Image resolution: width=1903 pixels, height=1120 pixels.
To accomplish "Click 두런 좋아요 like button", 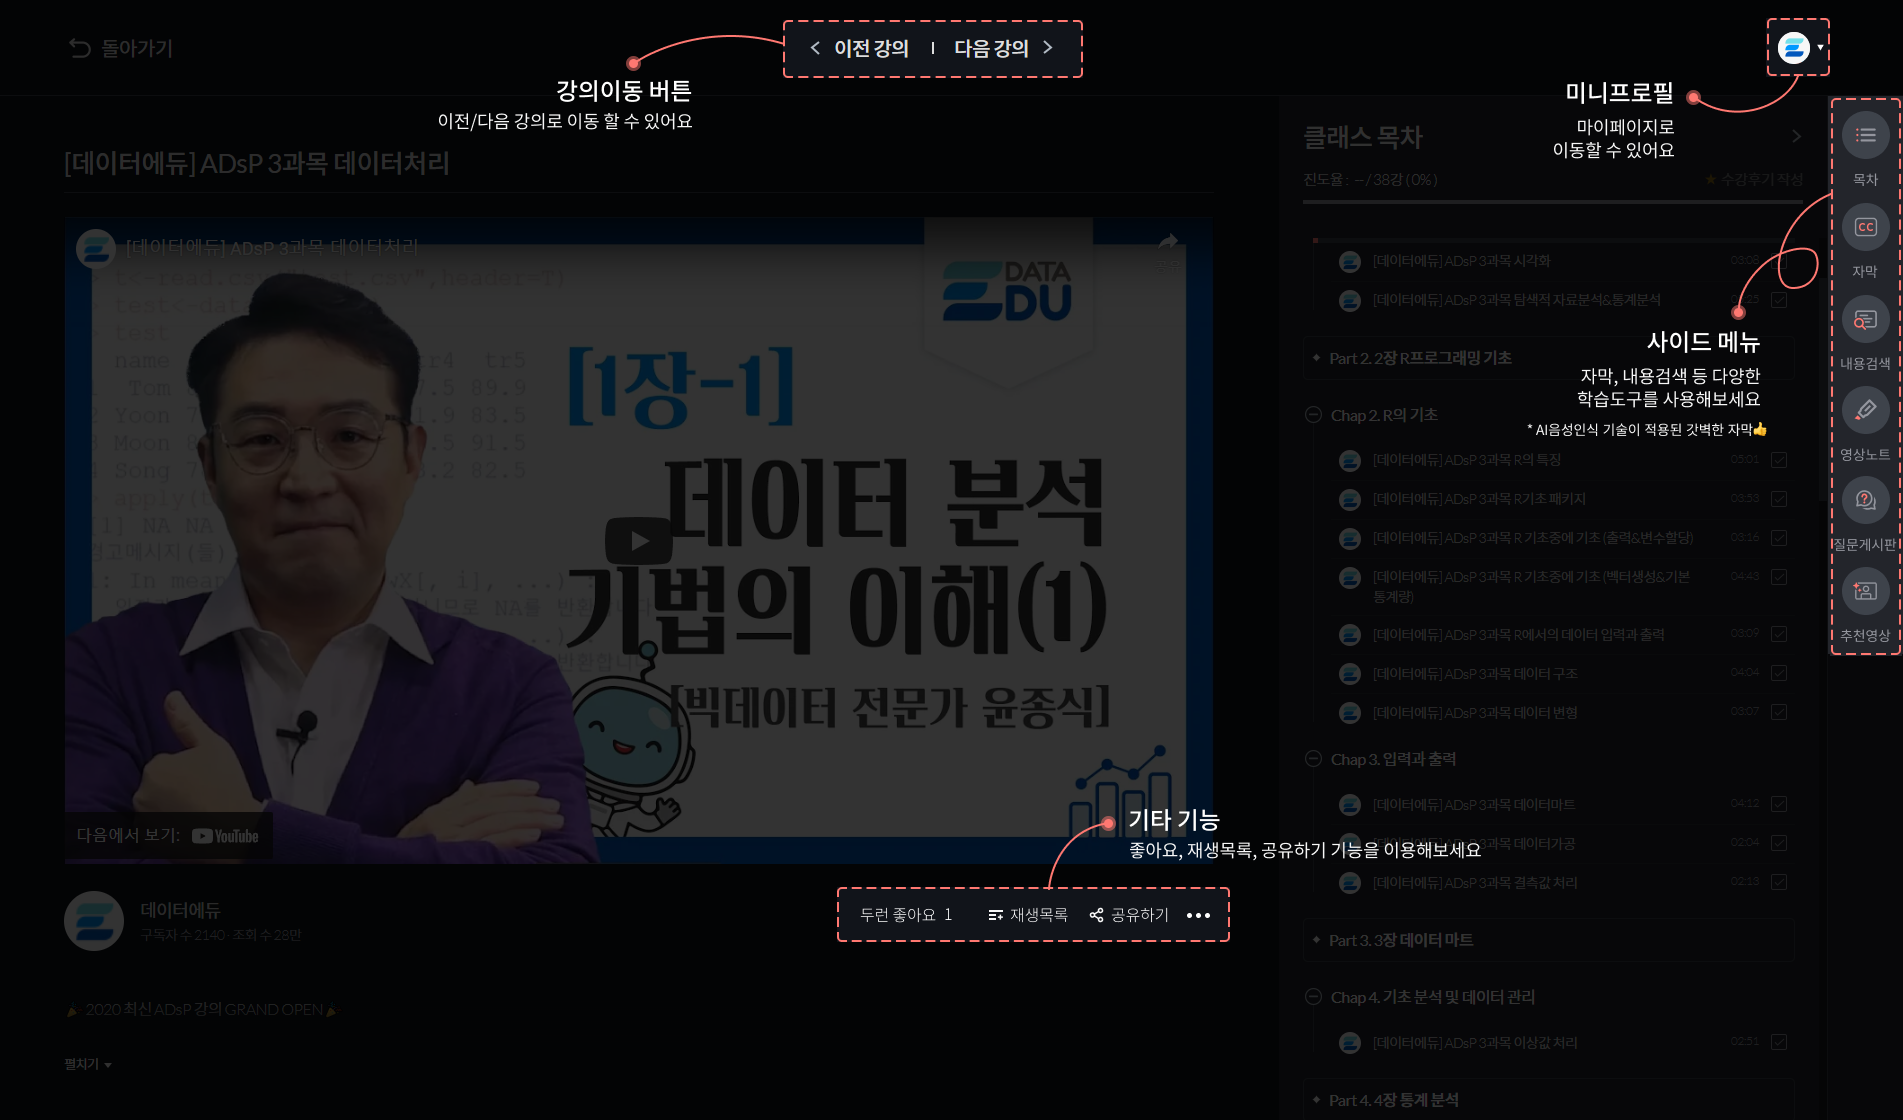I will (x=906, y=915).
